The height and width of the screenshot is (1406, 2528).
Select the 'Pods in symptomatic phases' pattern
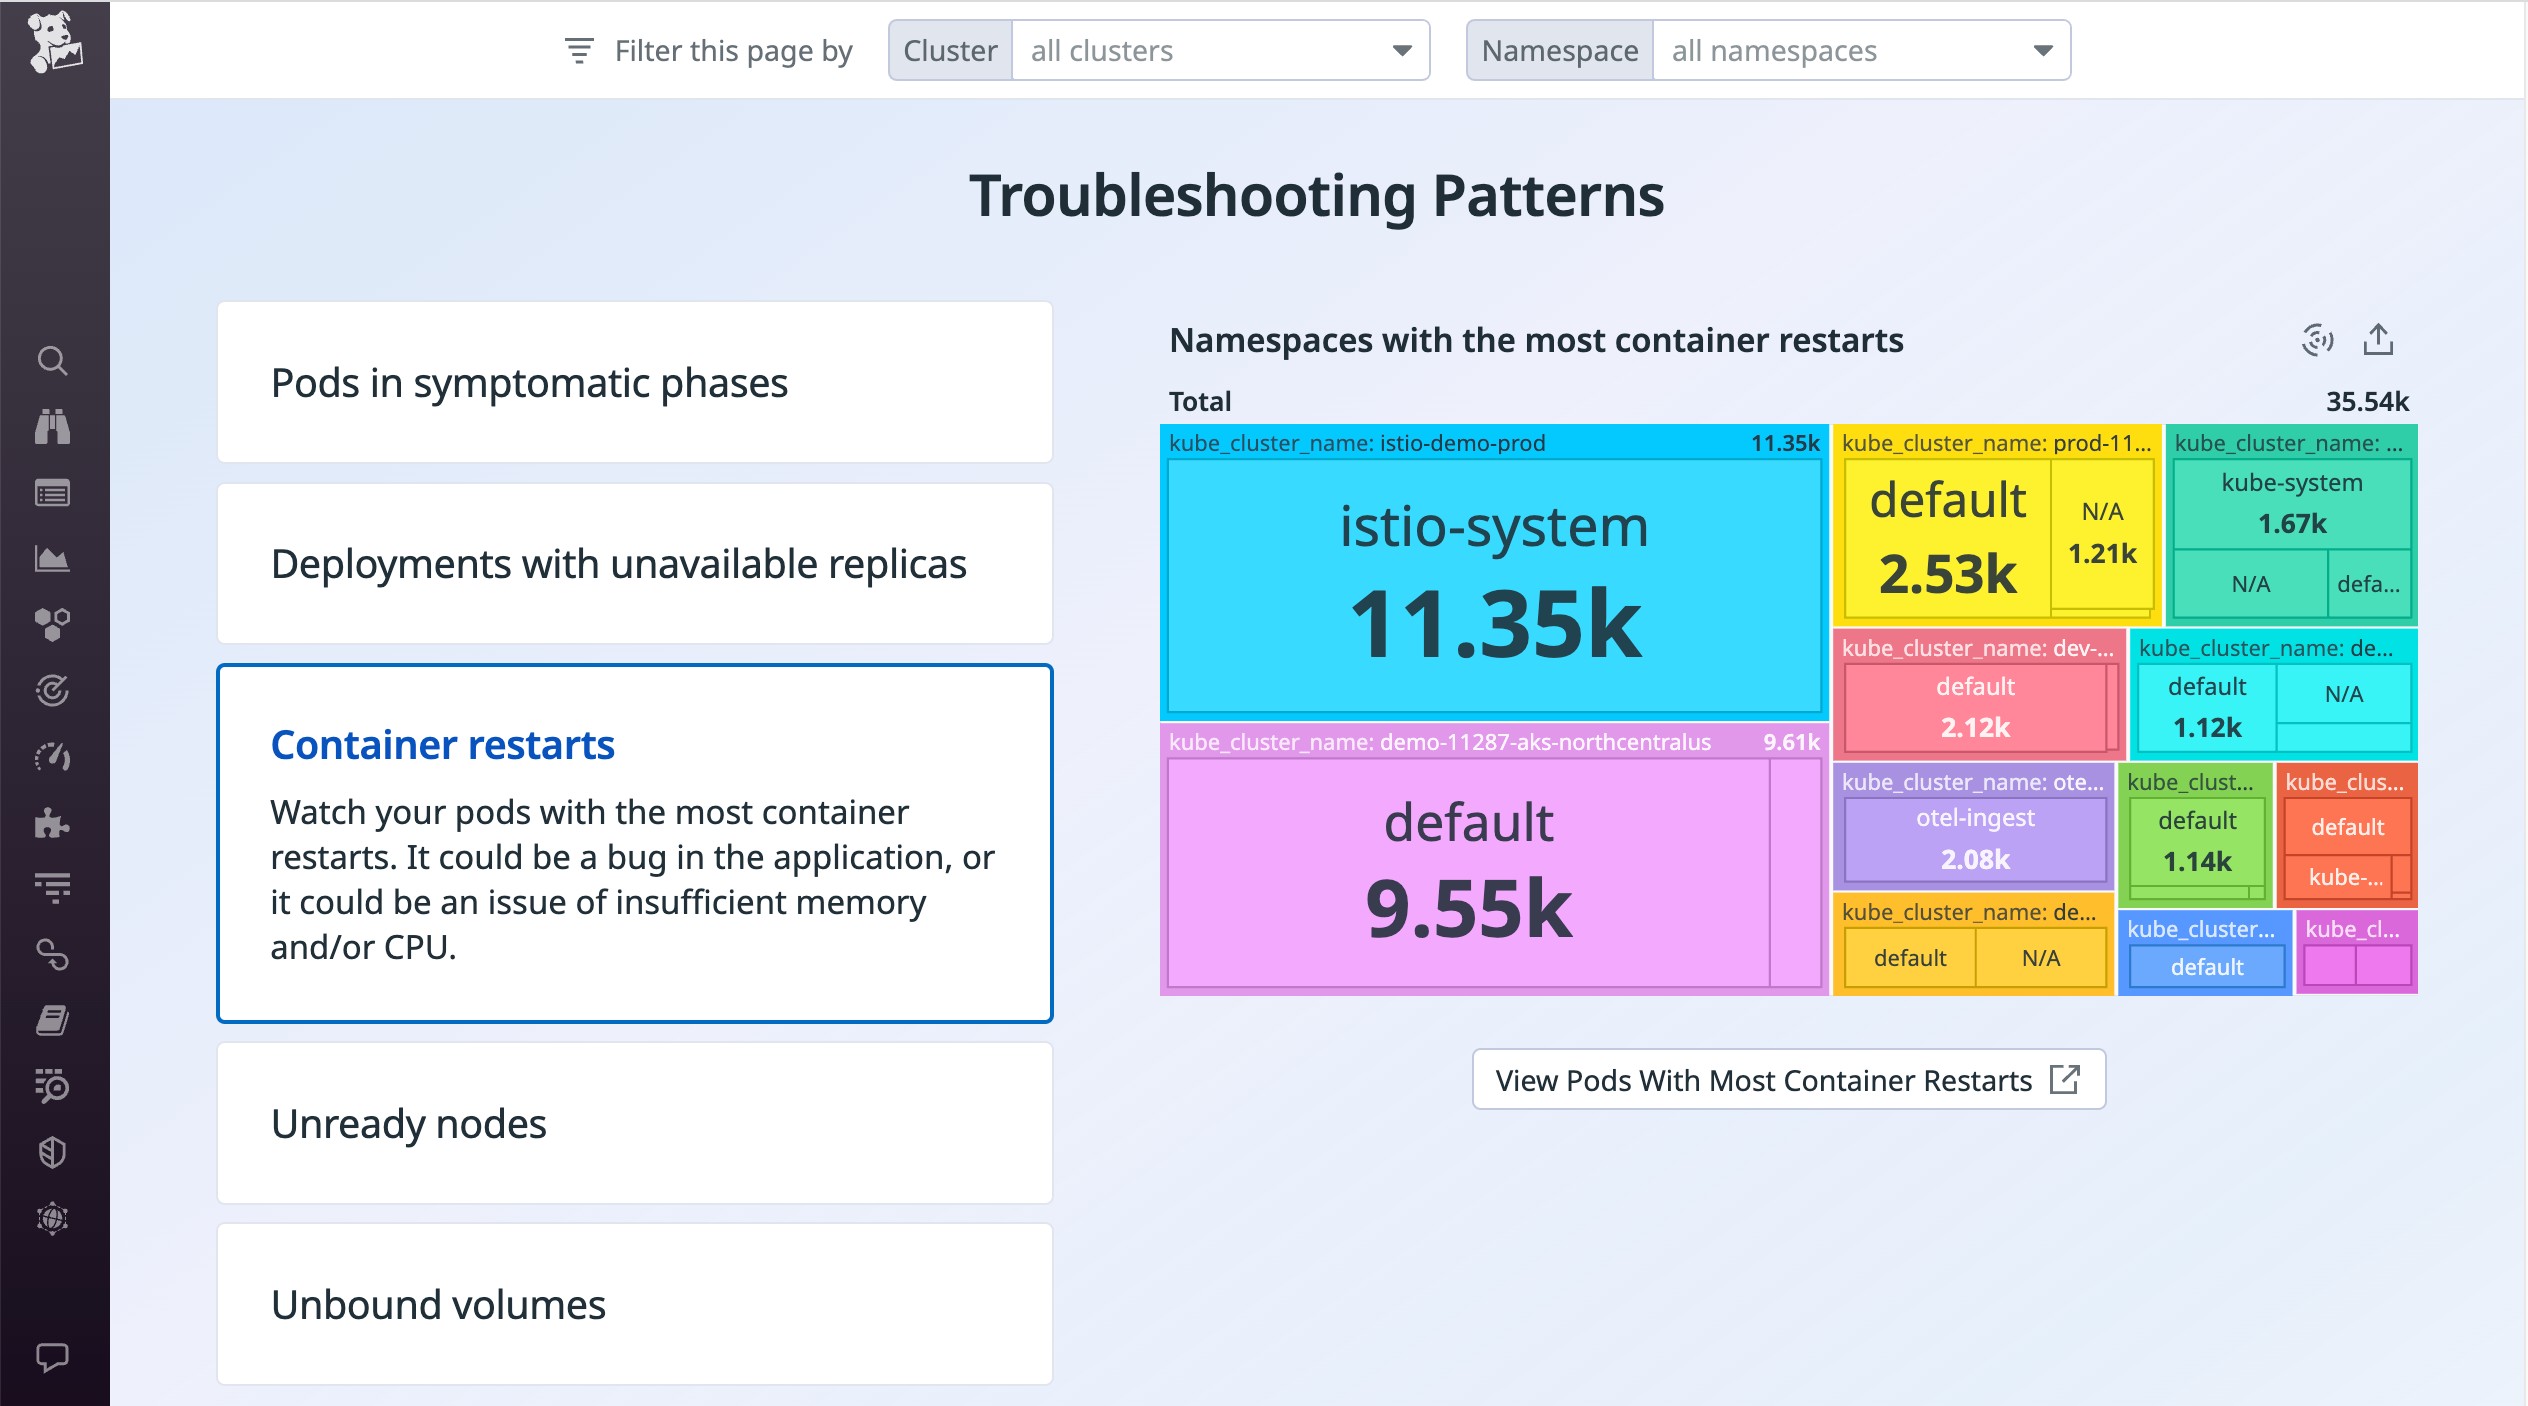pos(634,383)
